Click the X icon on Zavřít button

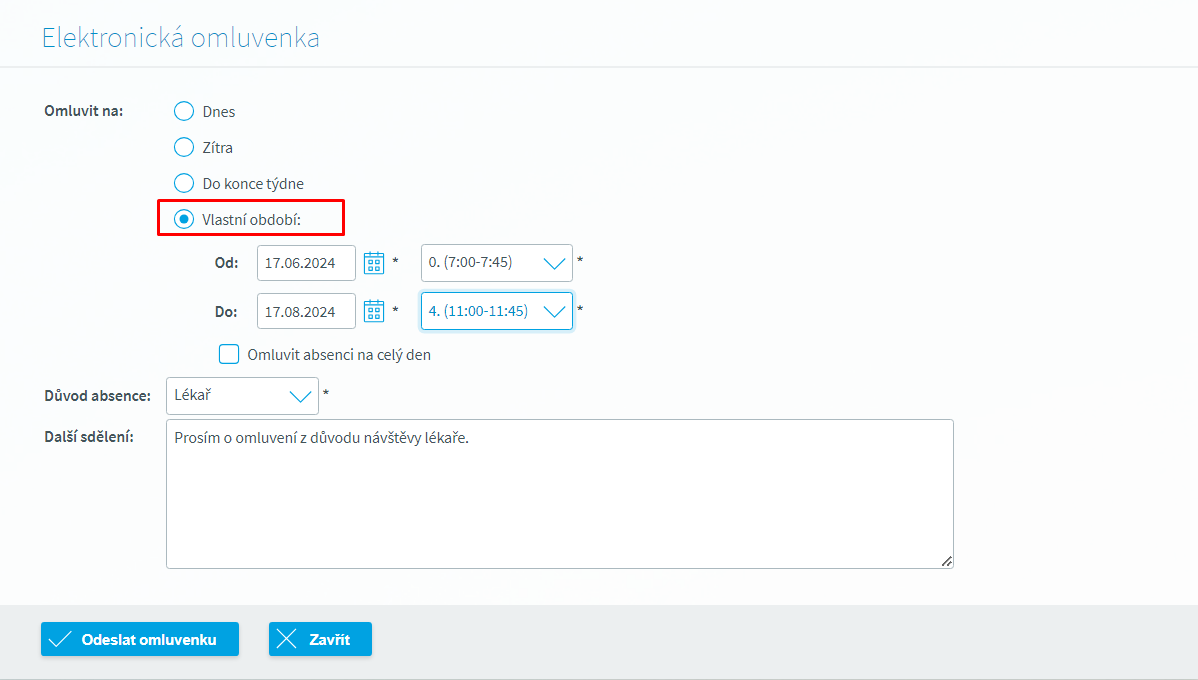pyautogui.click(x=287, y=640)
